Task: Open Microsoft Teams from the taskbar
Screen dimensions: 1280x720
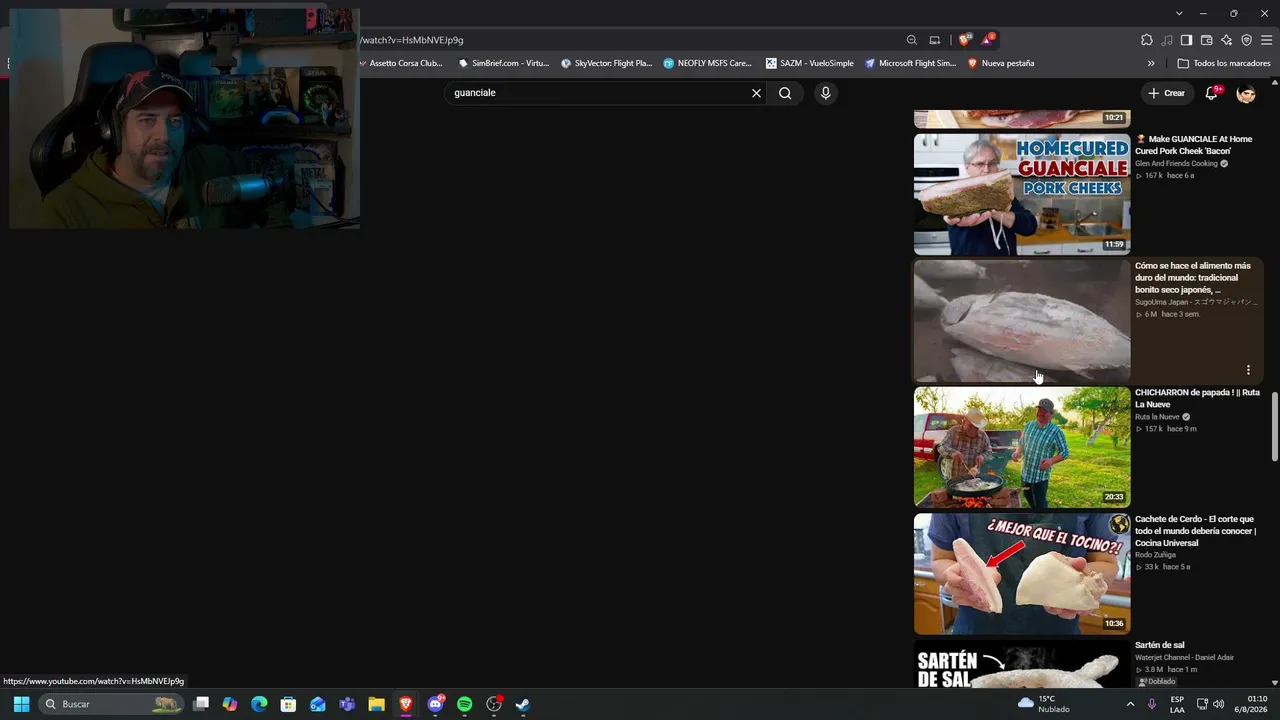Action: point(347,704)
